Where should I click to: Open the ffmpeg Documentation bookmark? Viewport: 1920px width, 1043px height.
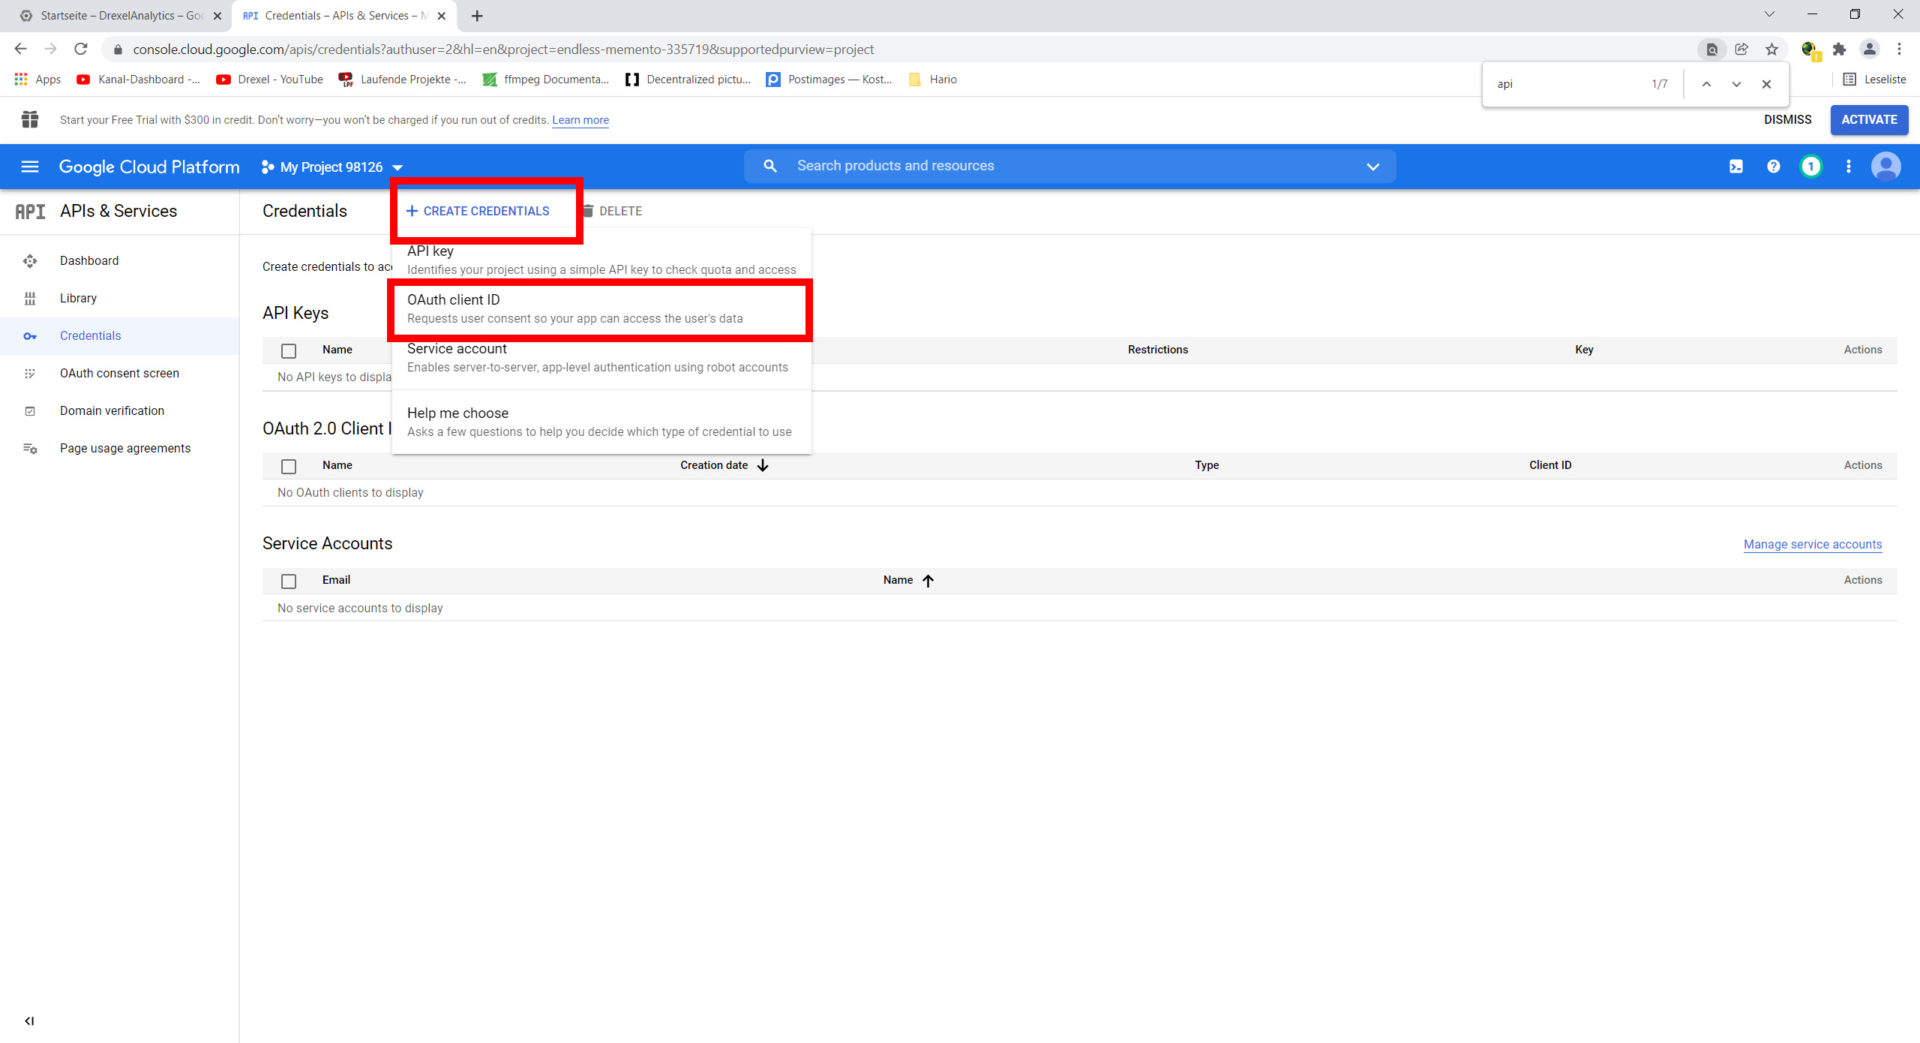tap(545, 80)
